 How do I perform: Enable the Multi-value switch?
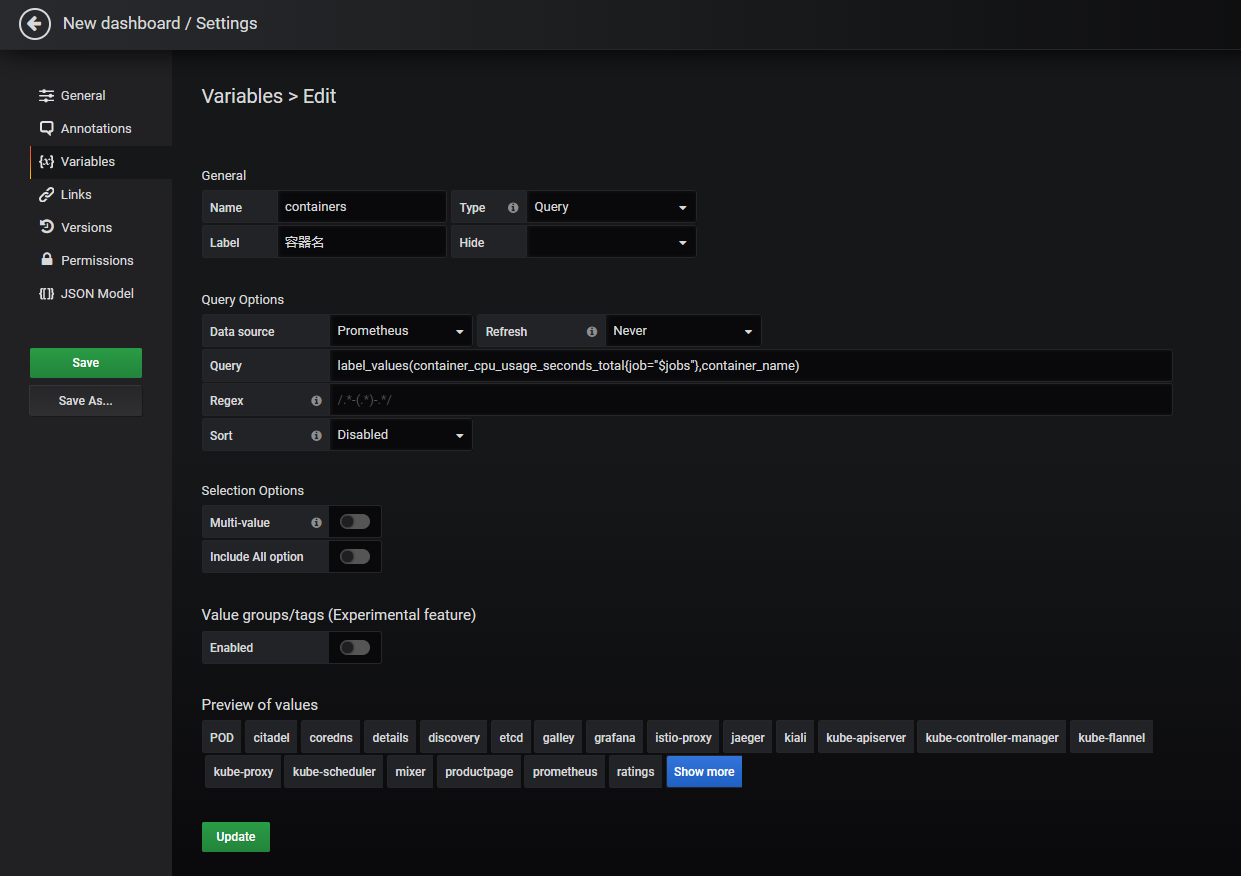click(354, 522)
